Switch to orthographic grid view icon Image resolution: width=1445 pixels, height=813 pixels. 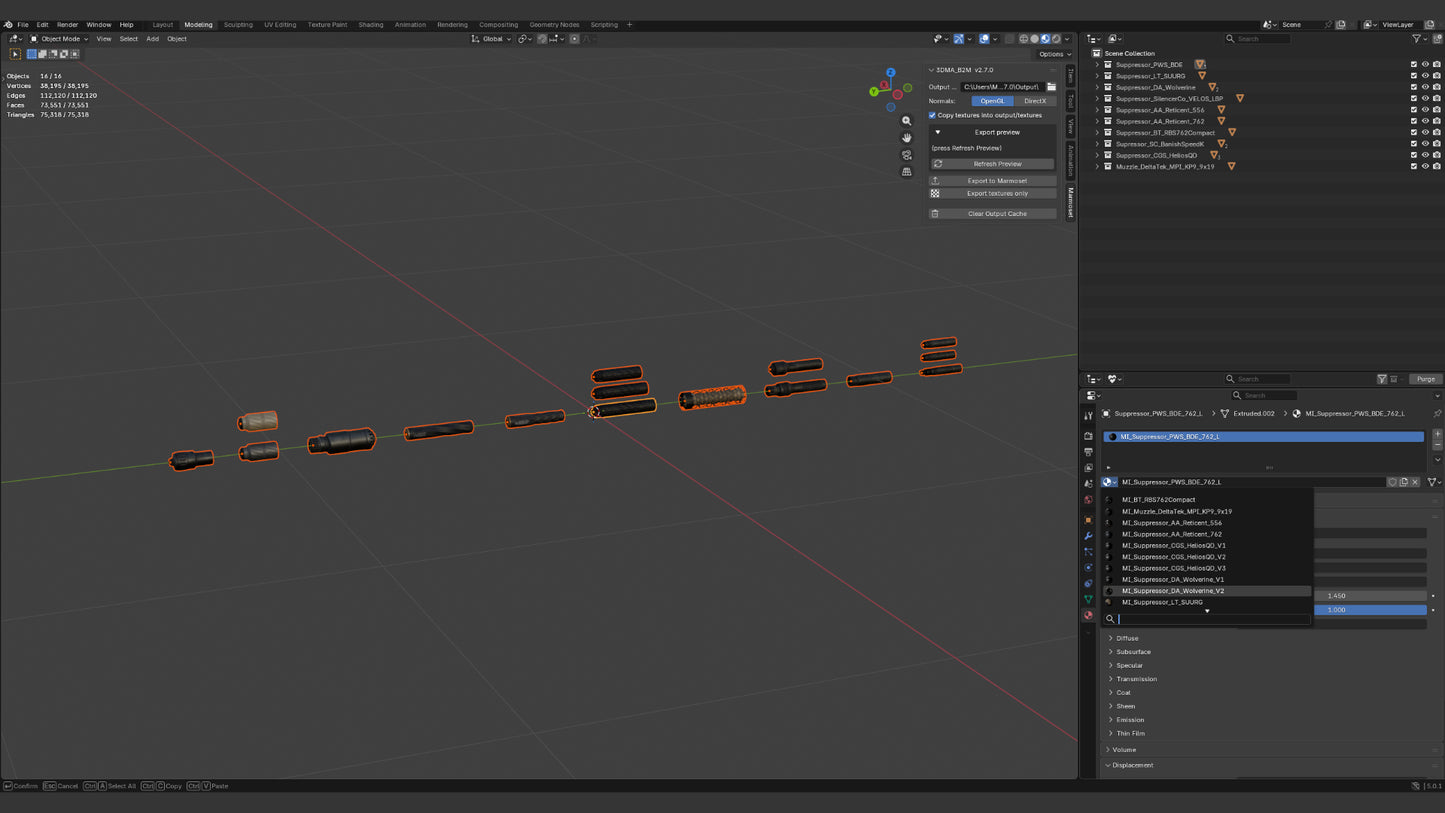click(906, 172)
